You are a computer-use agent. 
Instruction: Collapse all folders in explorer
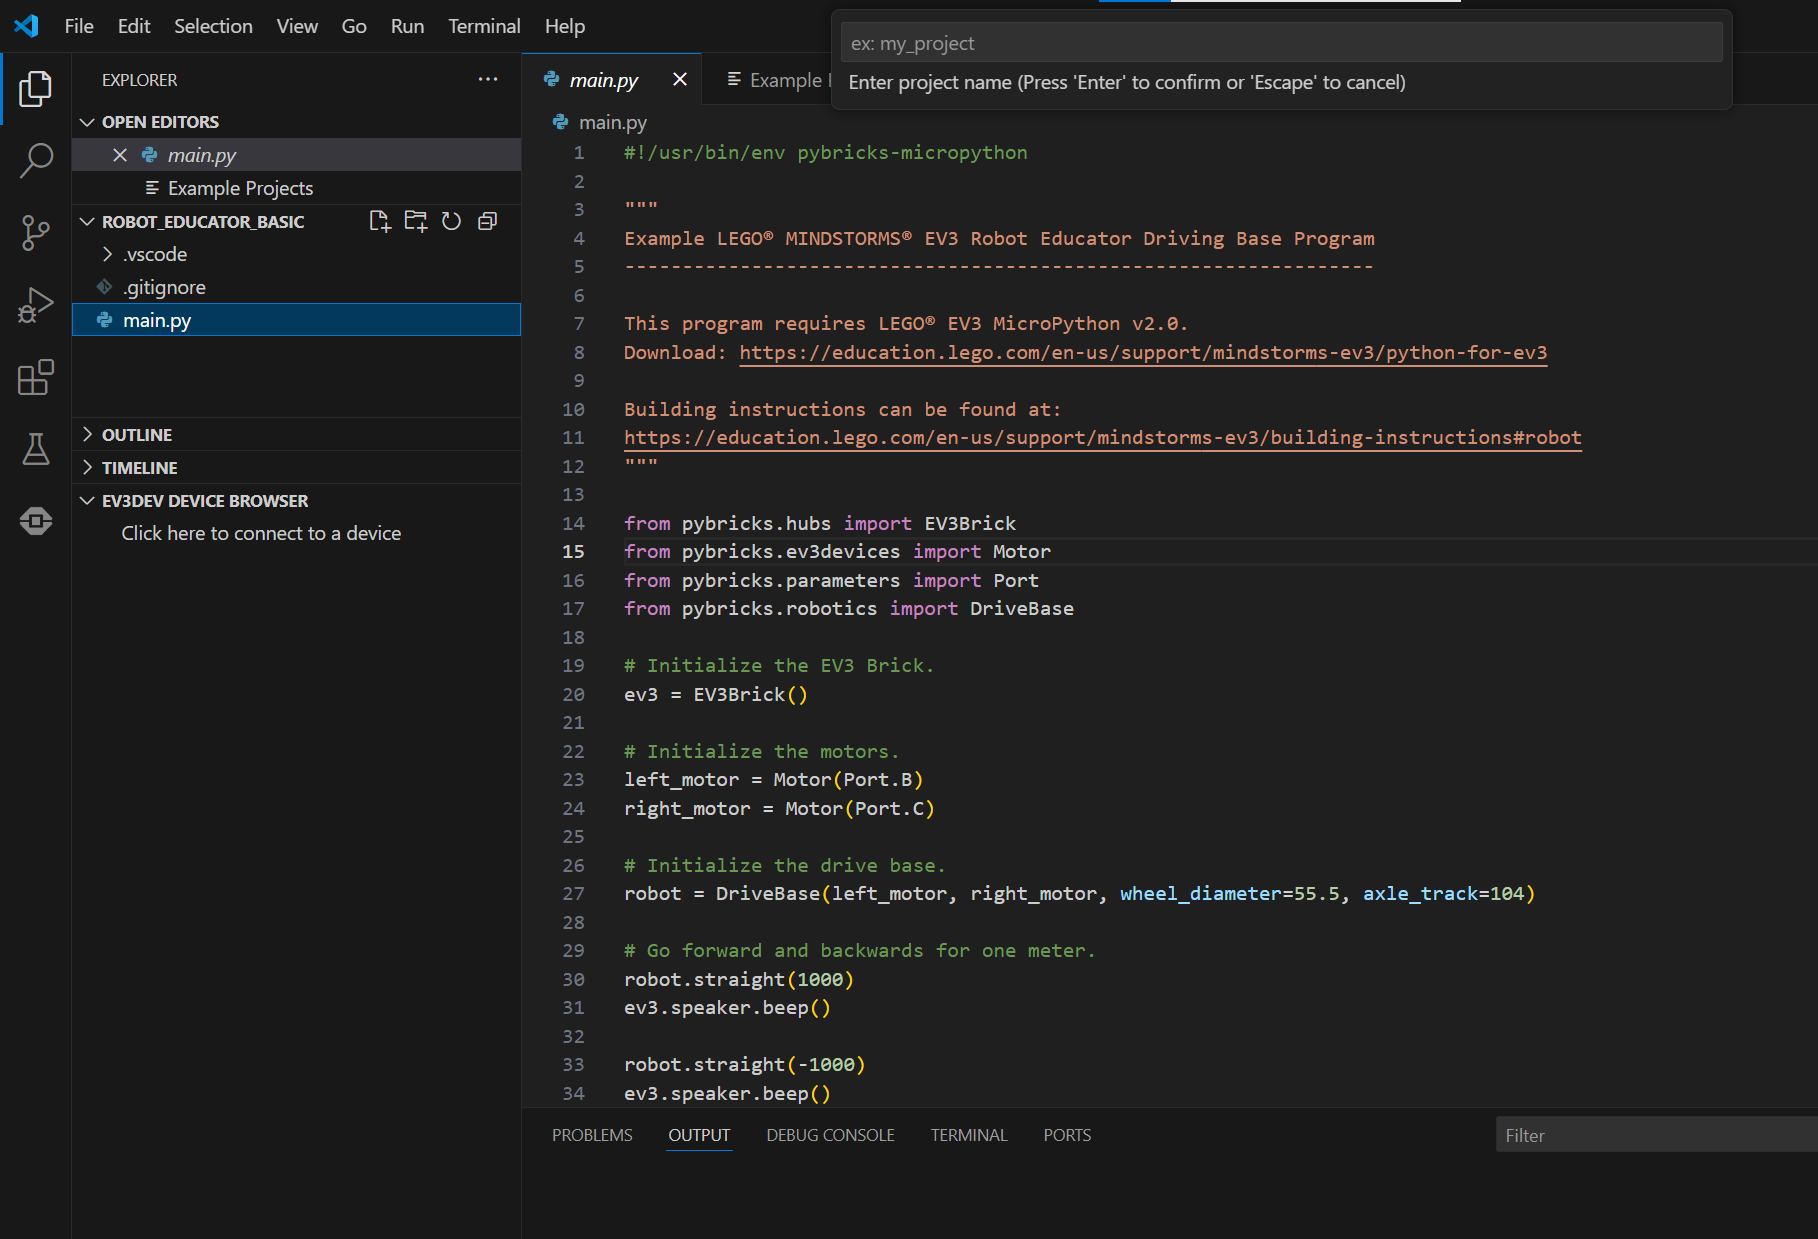coord(487,221)
